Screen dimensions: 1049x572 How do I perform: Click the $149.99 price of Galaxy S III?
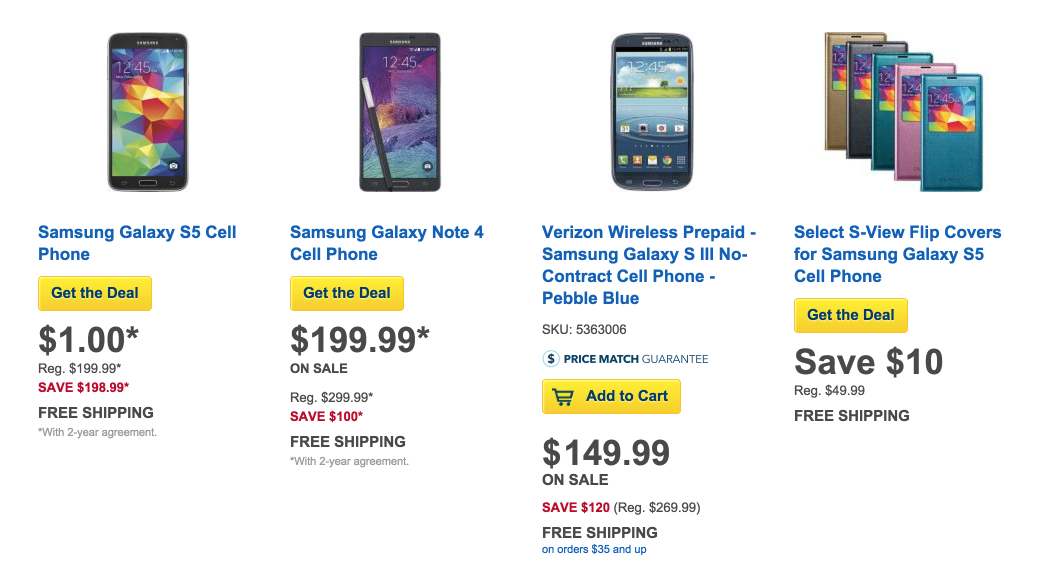[606, 453]
